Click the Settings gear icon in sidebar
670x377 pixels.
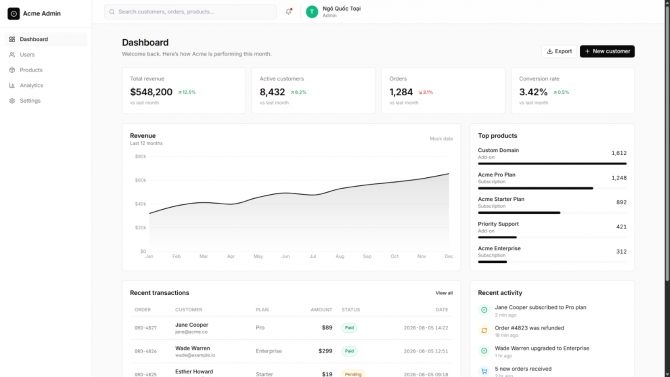(x=12, y=101)
